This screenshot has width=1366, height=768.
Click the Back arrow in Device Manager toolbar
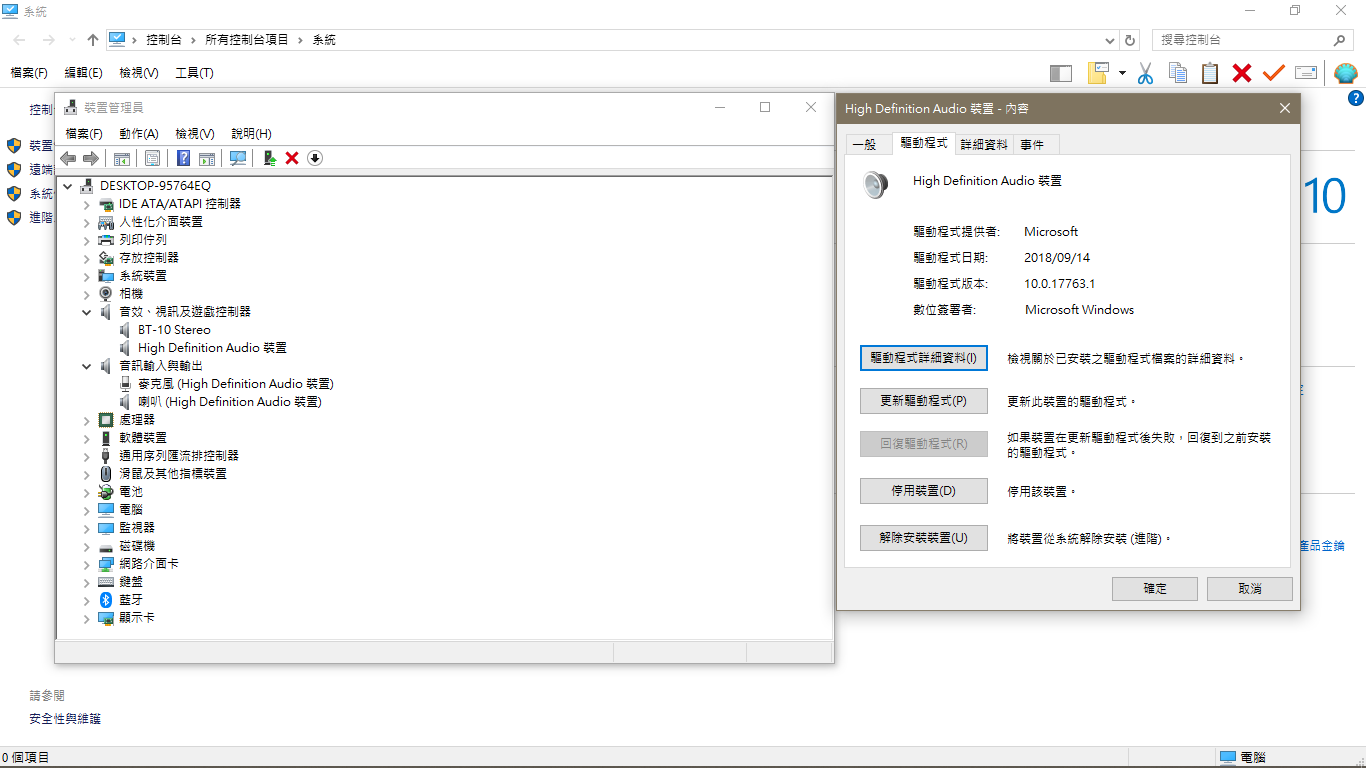(68, 158)
